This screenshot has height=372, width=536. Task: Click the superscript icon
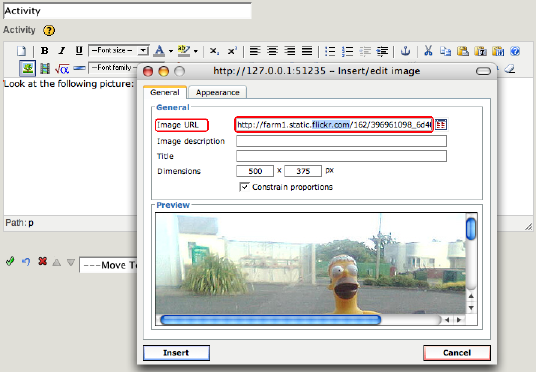point(232,51)
